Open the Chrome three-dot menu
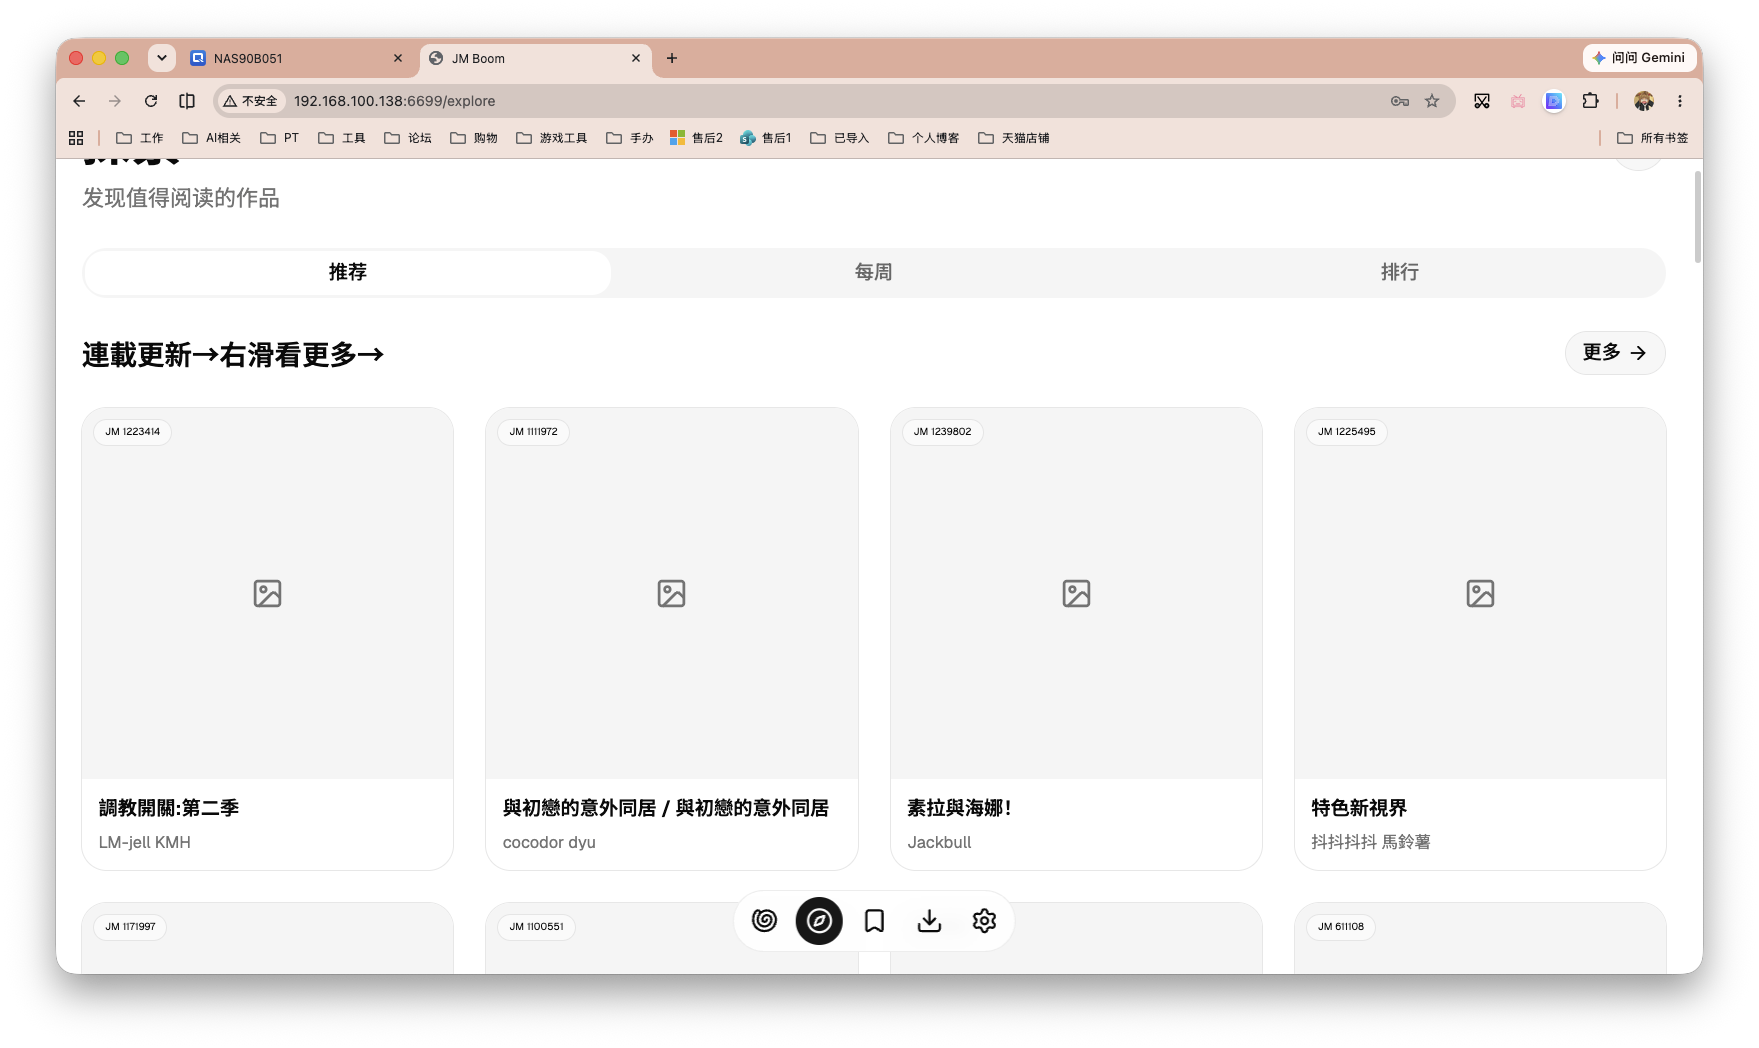 (1680, 101)
